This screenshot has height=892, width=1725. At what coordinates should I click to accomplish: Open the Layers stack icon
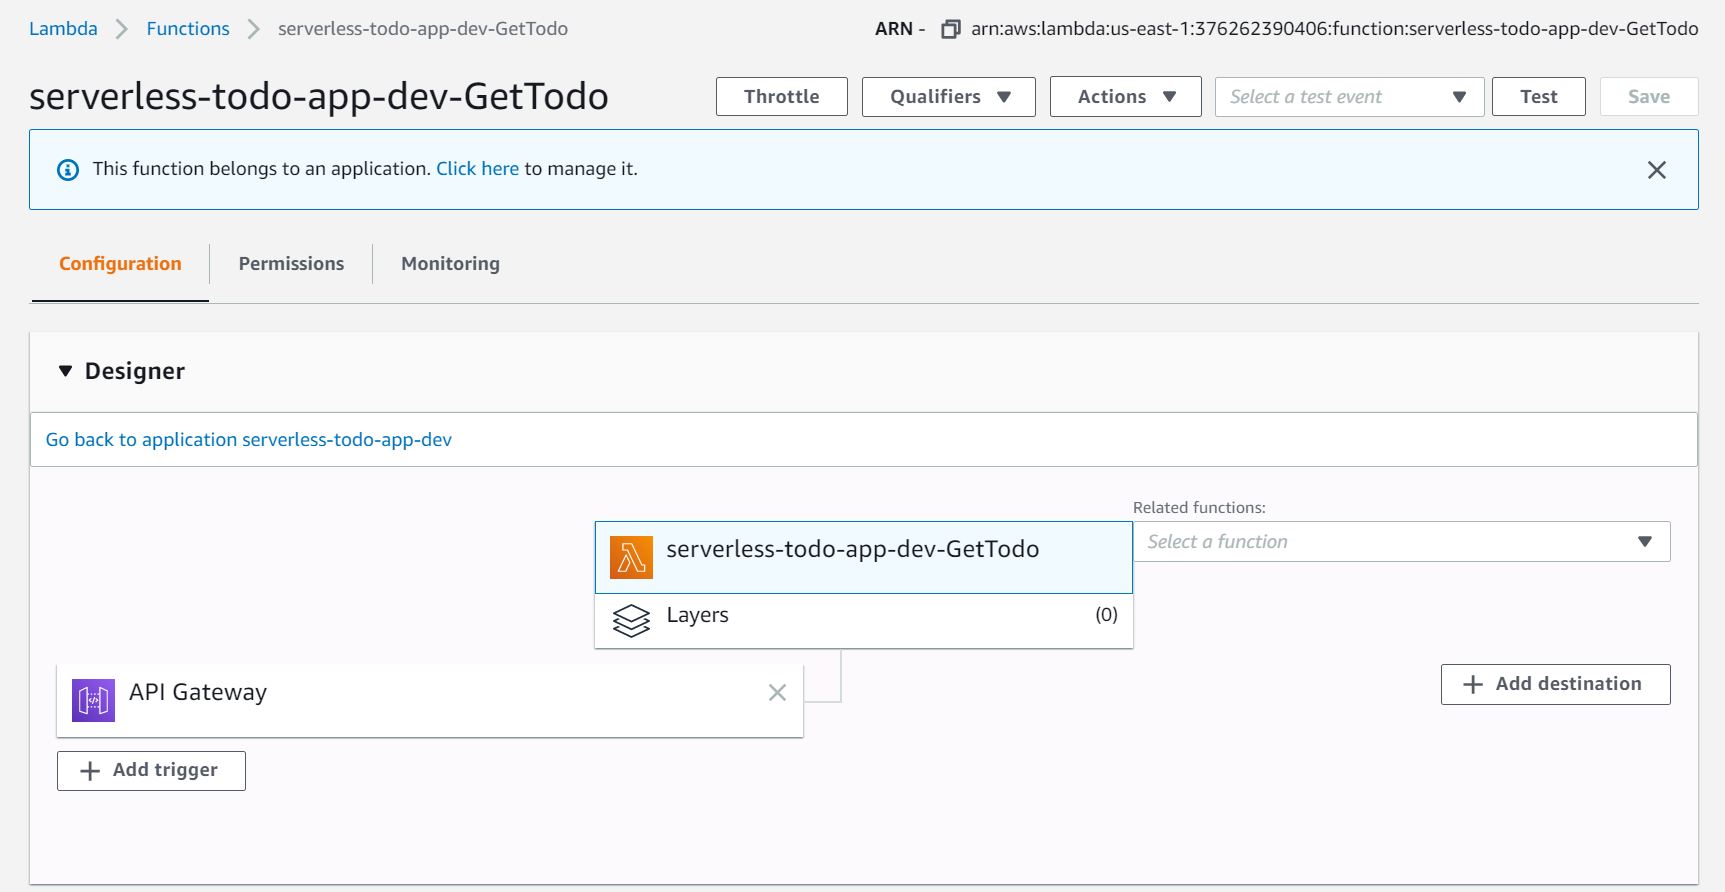[631, 621]
